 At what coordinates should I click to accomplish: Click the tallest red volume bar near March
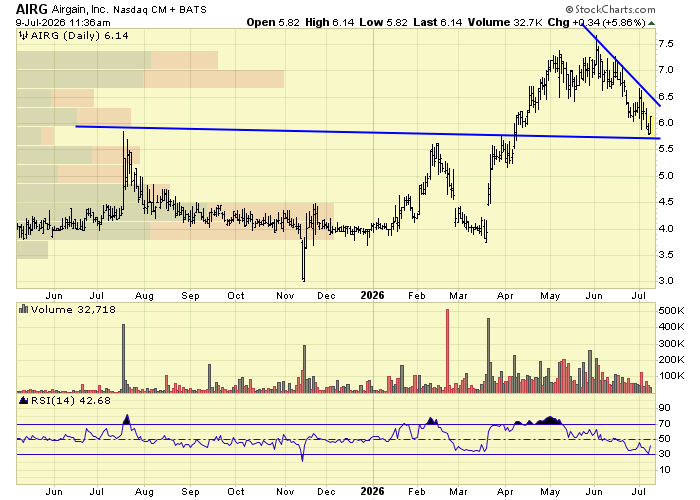[x=447, y=351]
